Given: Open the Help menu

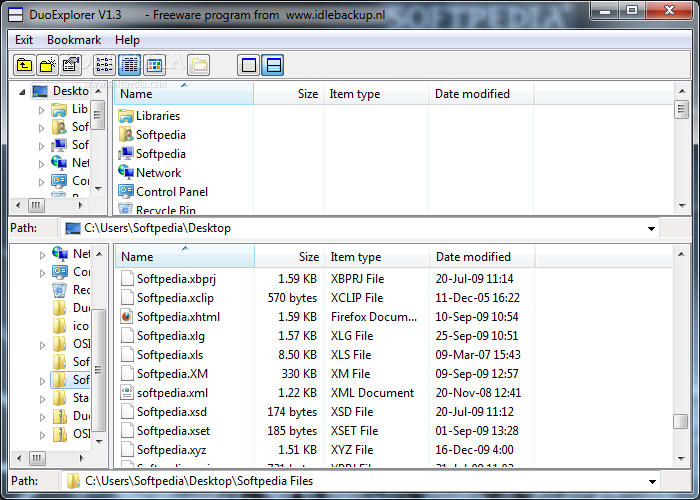Looking at the screenshot, I should tap(127, 40).
